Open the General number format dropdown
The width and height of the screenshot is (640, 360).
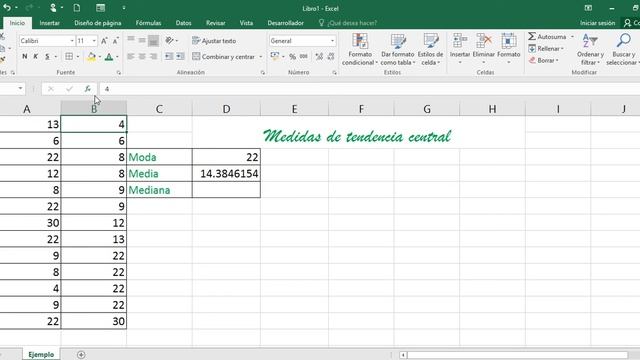click(x=332, y=41)
